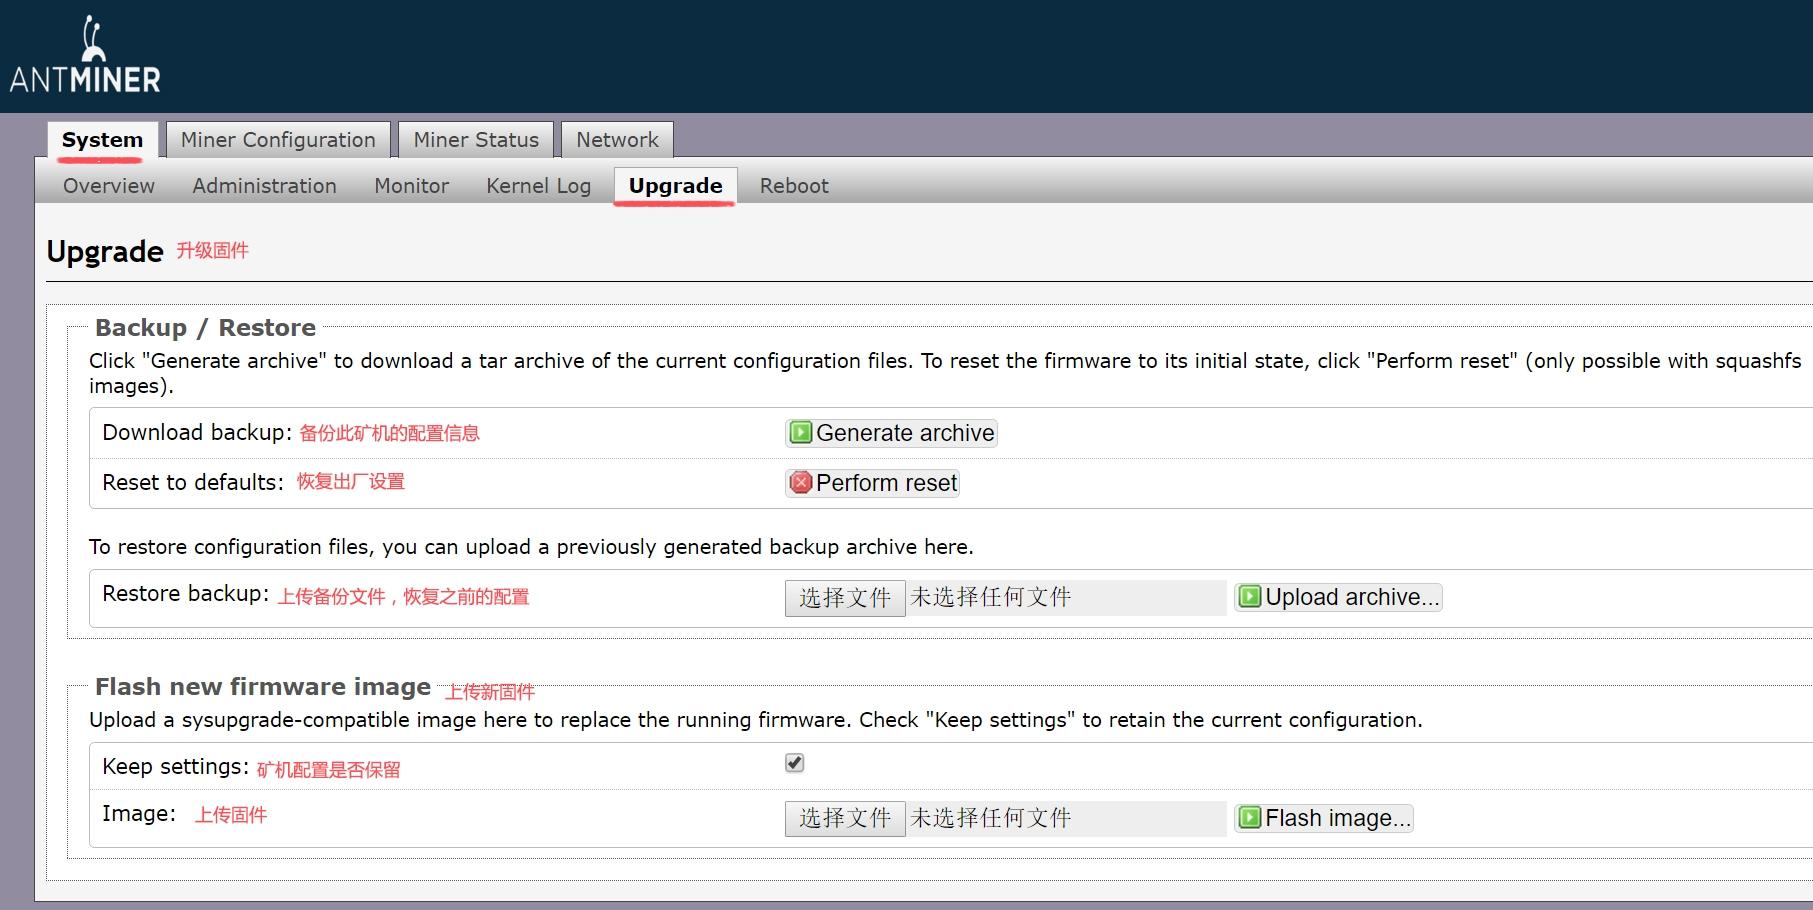Viewport: 1813px width, 910px height.
Task: Click the green icon on Flash image button
Action: pos(1249,817)
